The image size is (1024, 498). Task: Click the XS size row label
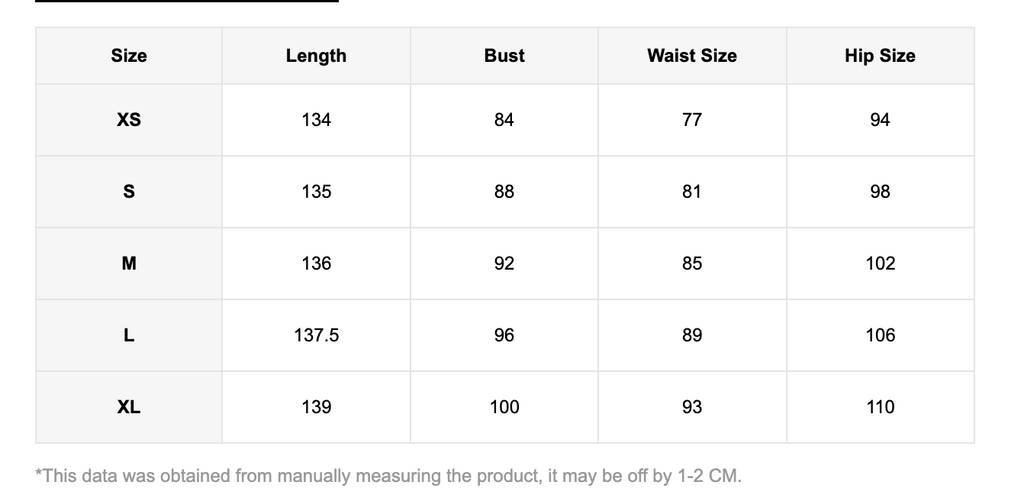[129, 119]
